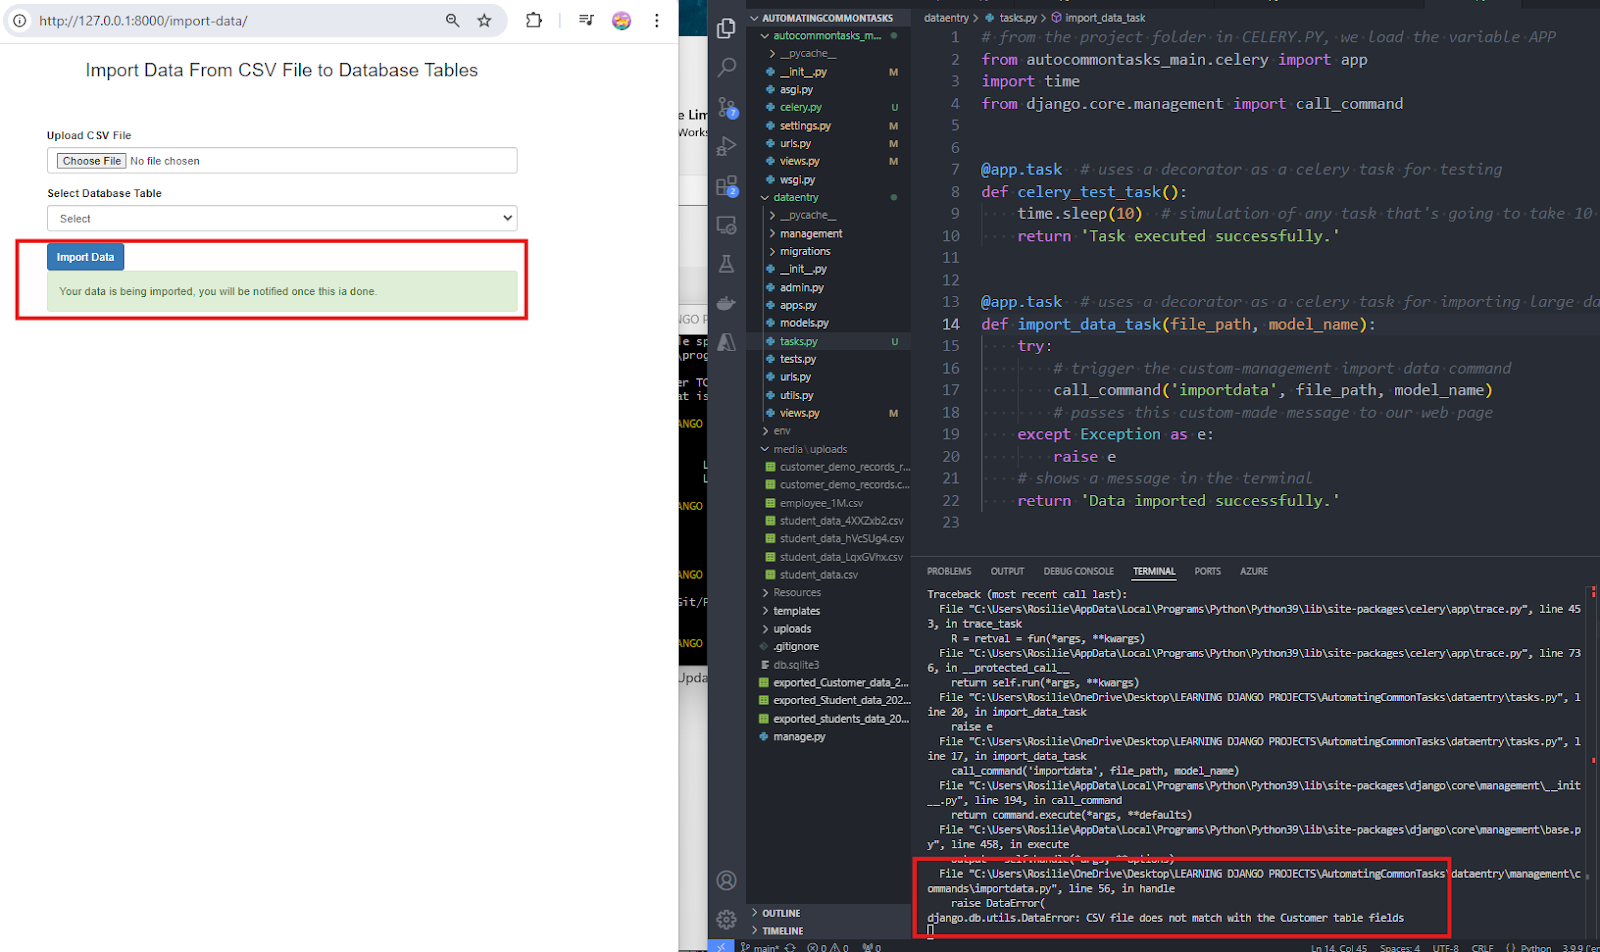This screenshot has height=952, width=1600.
Task: Expand the uploads folder
Action: tap(792, 629)
